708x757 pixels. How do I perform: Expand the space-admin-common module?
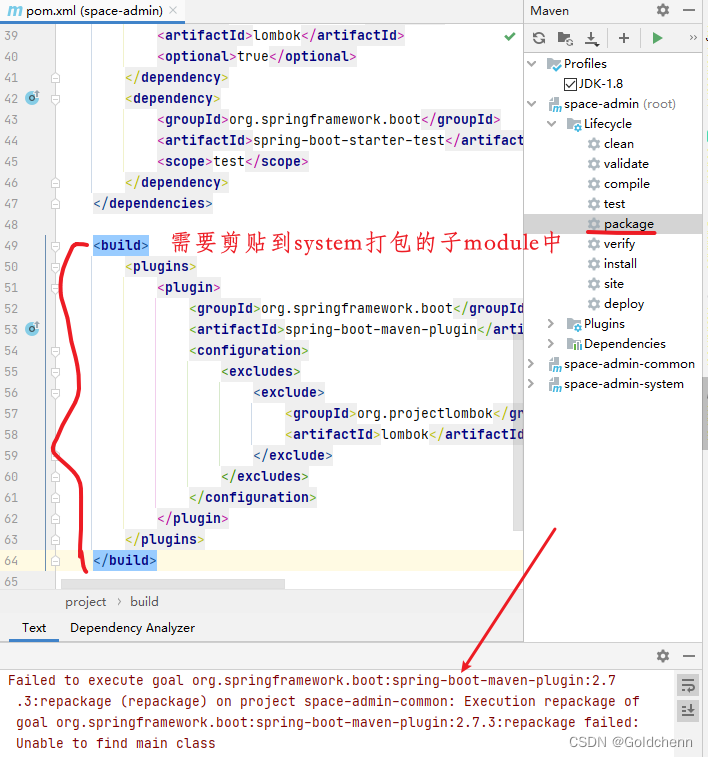(531, 364)
